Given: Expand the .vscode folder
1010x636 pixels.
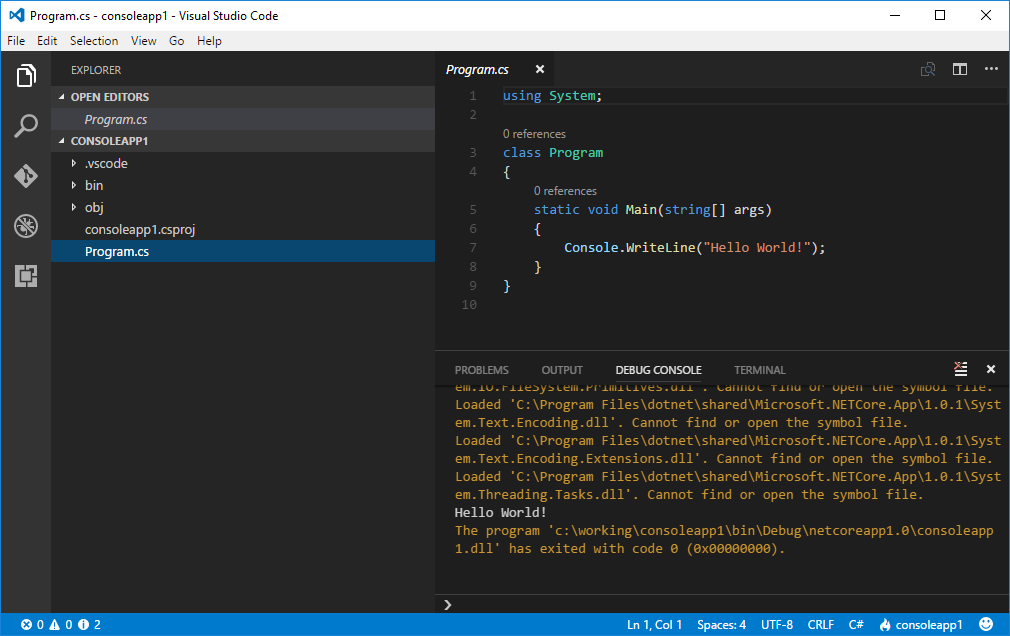Looking at the screenshot, I should [105, 163].
